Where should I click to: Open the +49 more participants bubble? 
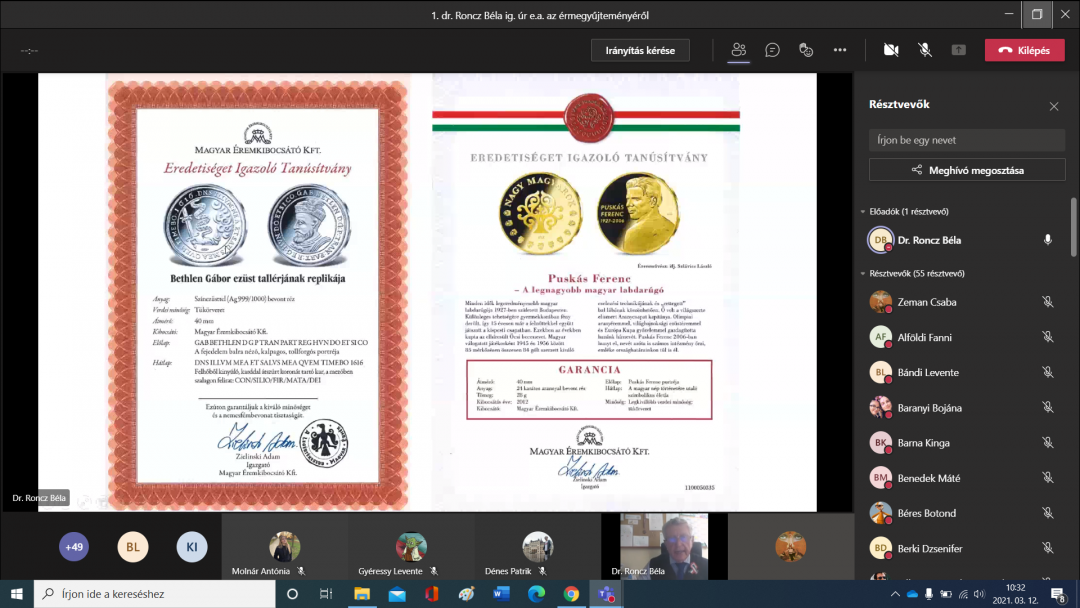pyautogui.click(x=74, y=547)
